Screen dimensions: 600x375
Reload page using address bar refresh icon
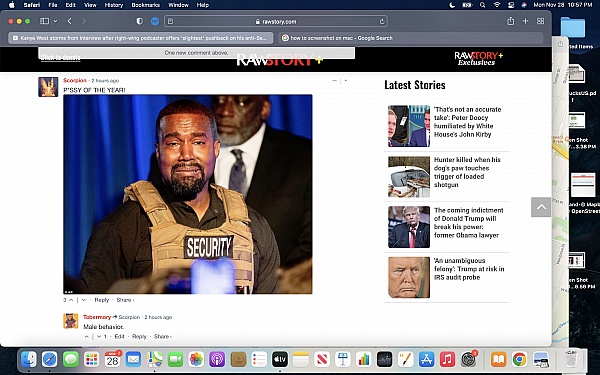382,21
